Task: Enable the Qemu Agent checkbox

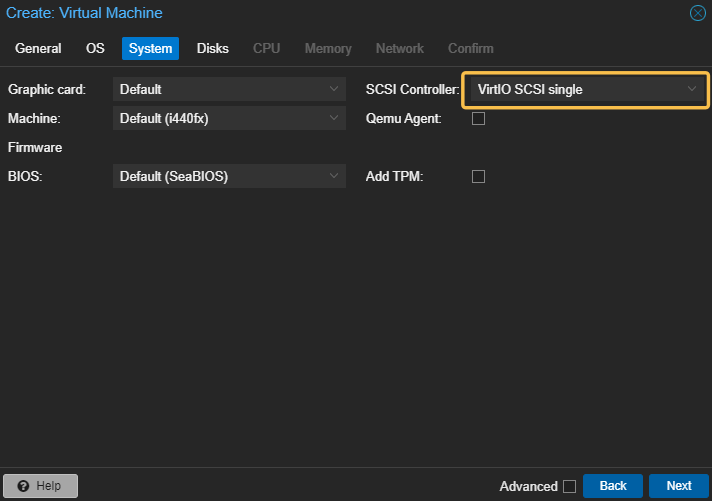Action: 478,118
